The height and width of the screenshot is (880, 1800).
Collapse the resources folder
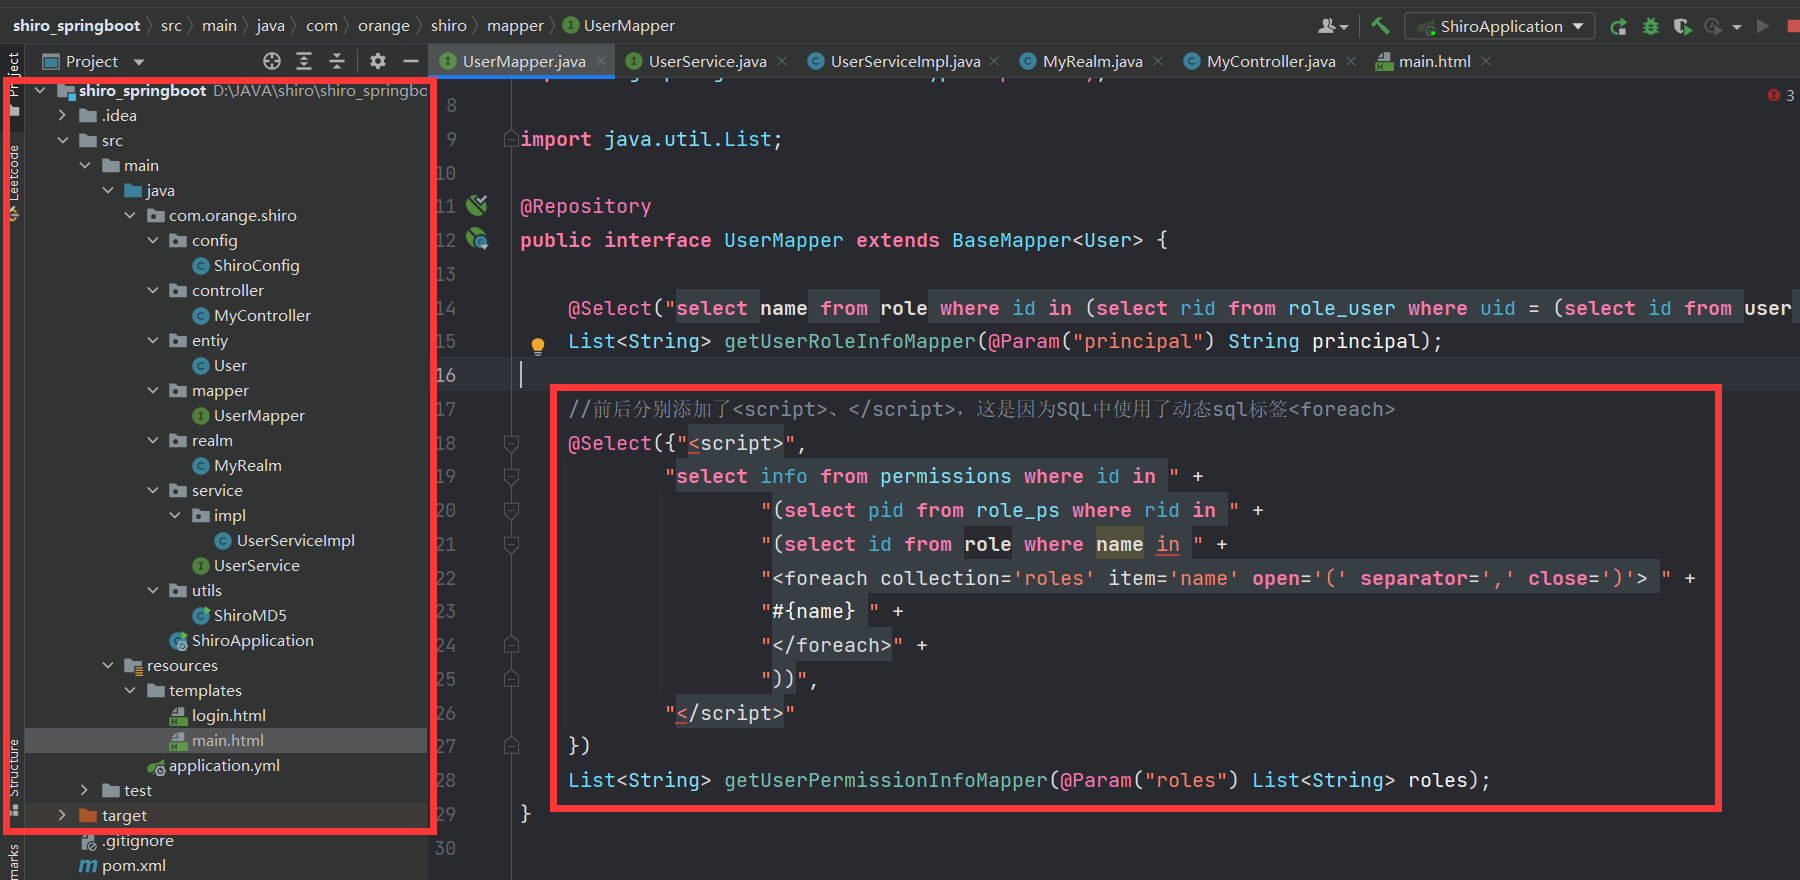[108, 666]
